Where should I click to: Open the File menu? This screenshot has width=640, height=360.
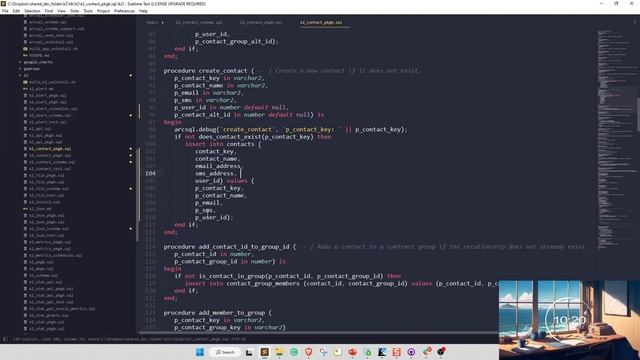[5, 11]
